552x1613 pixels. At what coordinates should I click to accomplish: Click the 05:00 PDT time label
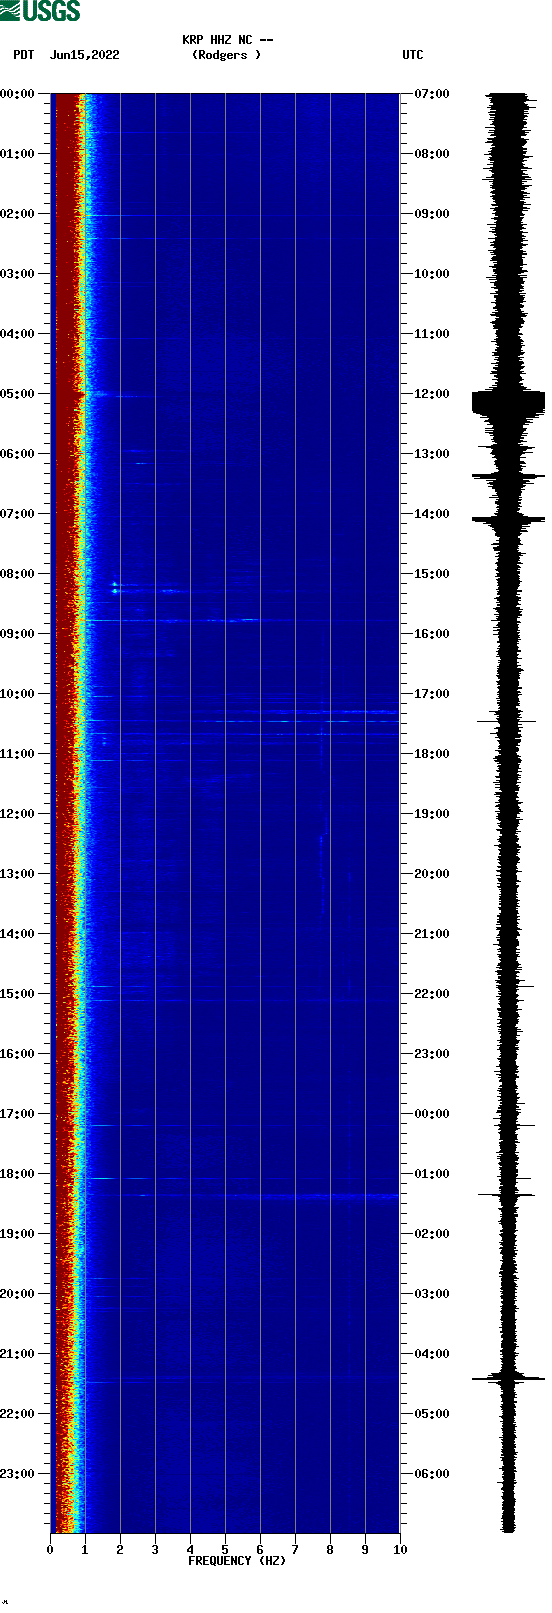coord(18,394)
